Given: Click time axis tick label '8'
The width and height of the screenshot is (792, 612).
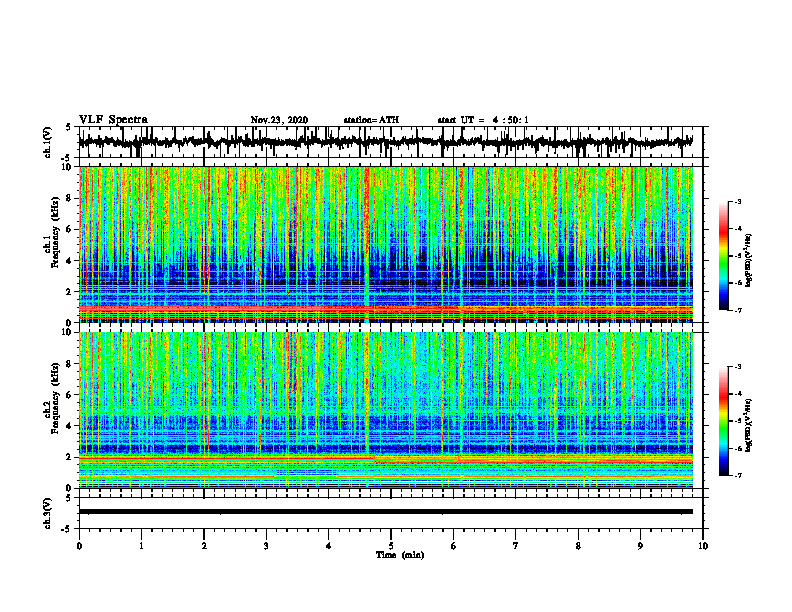Looking at the screenshot, I should (x=578, y=546).
